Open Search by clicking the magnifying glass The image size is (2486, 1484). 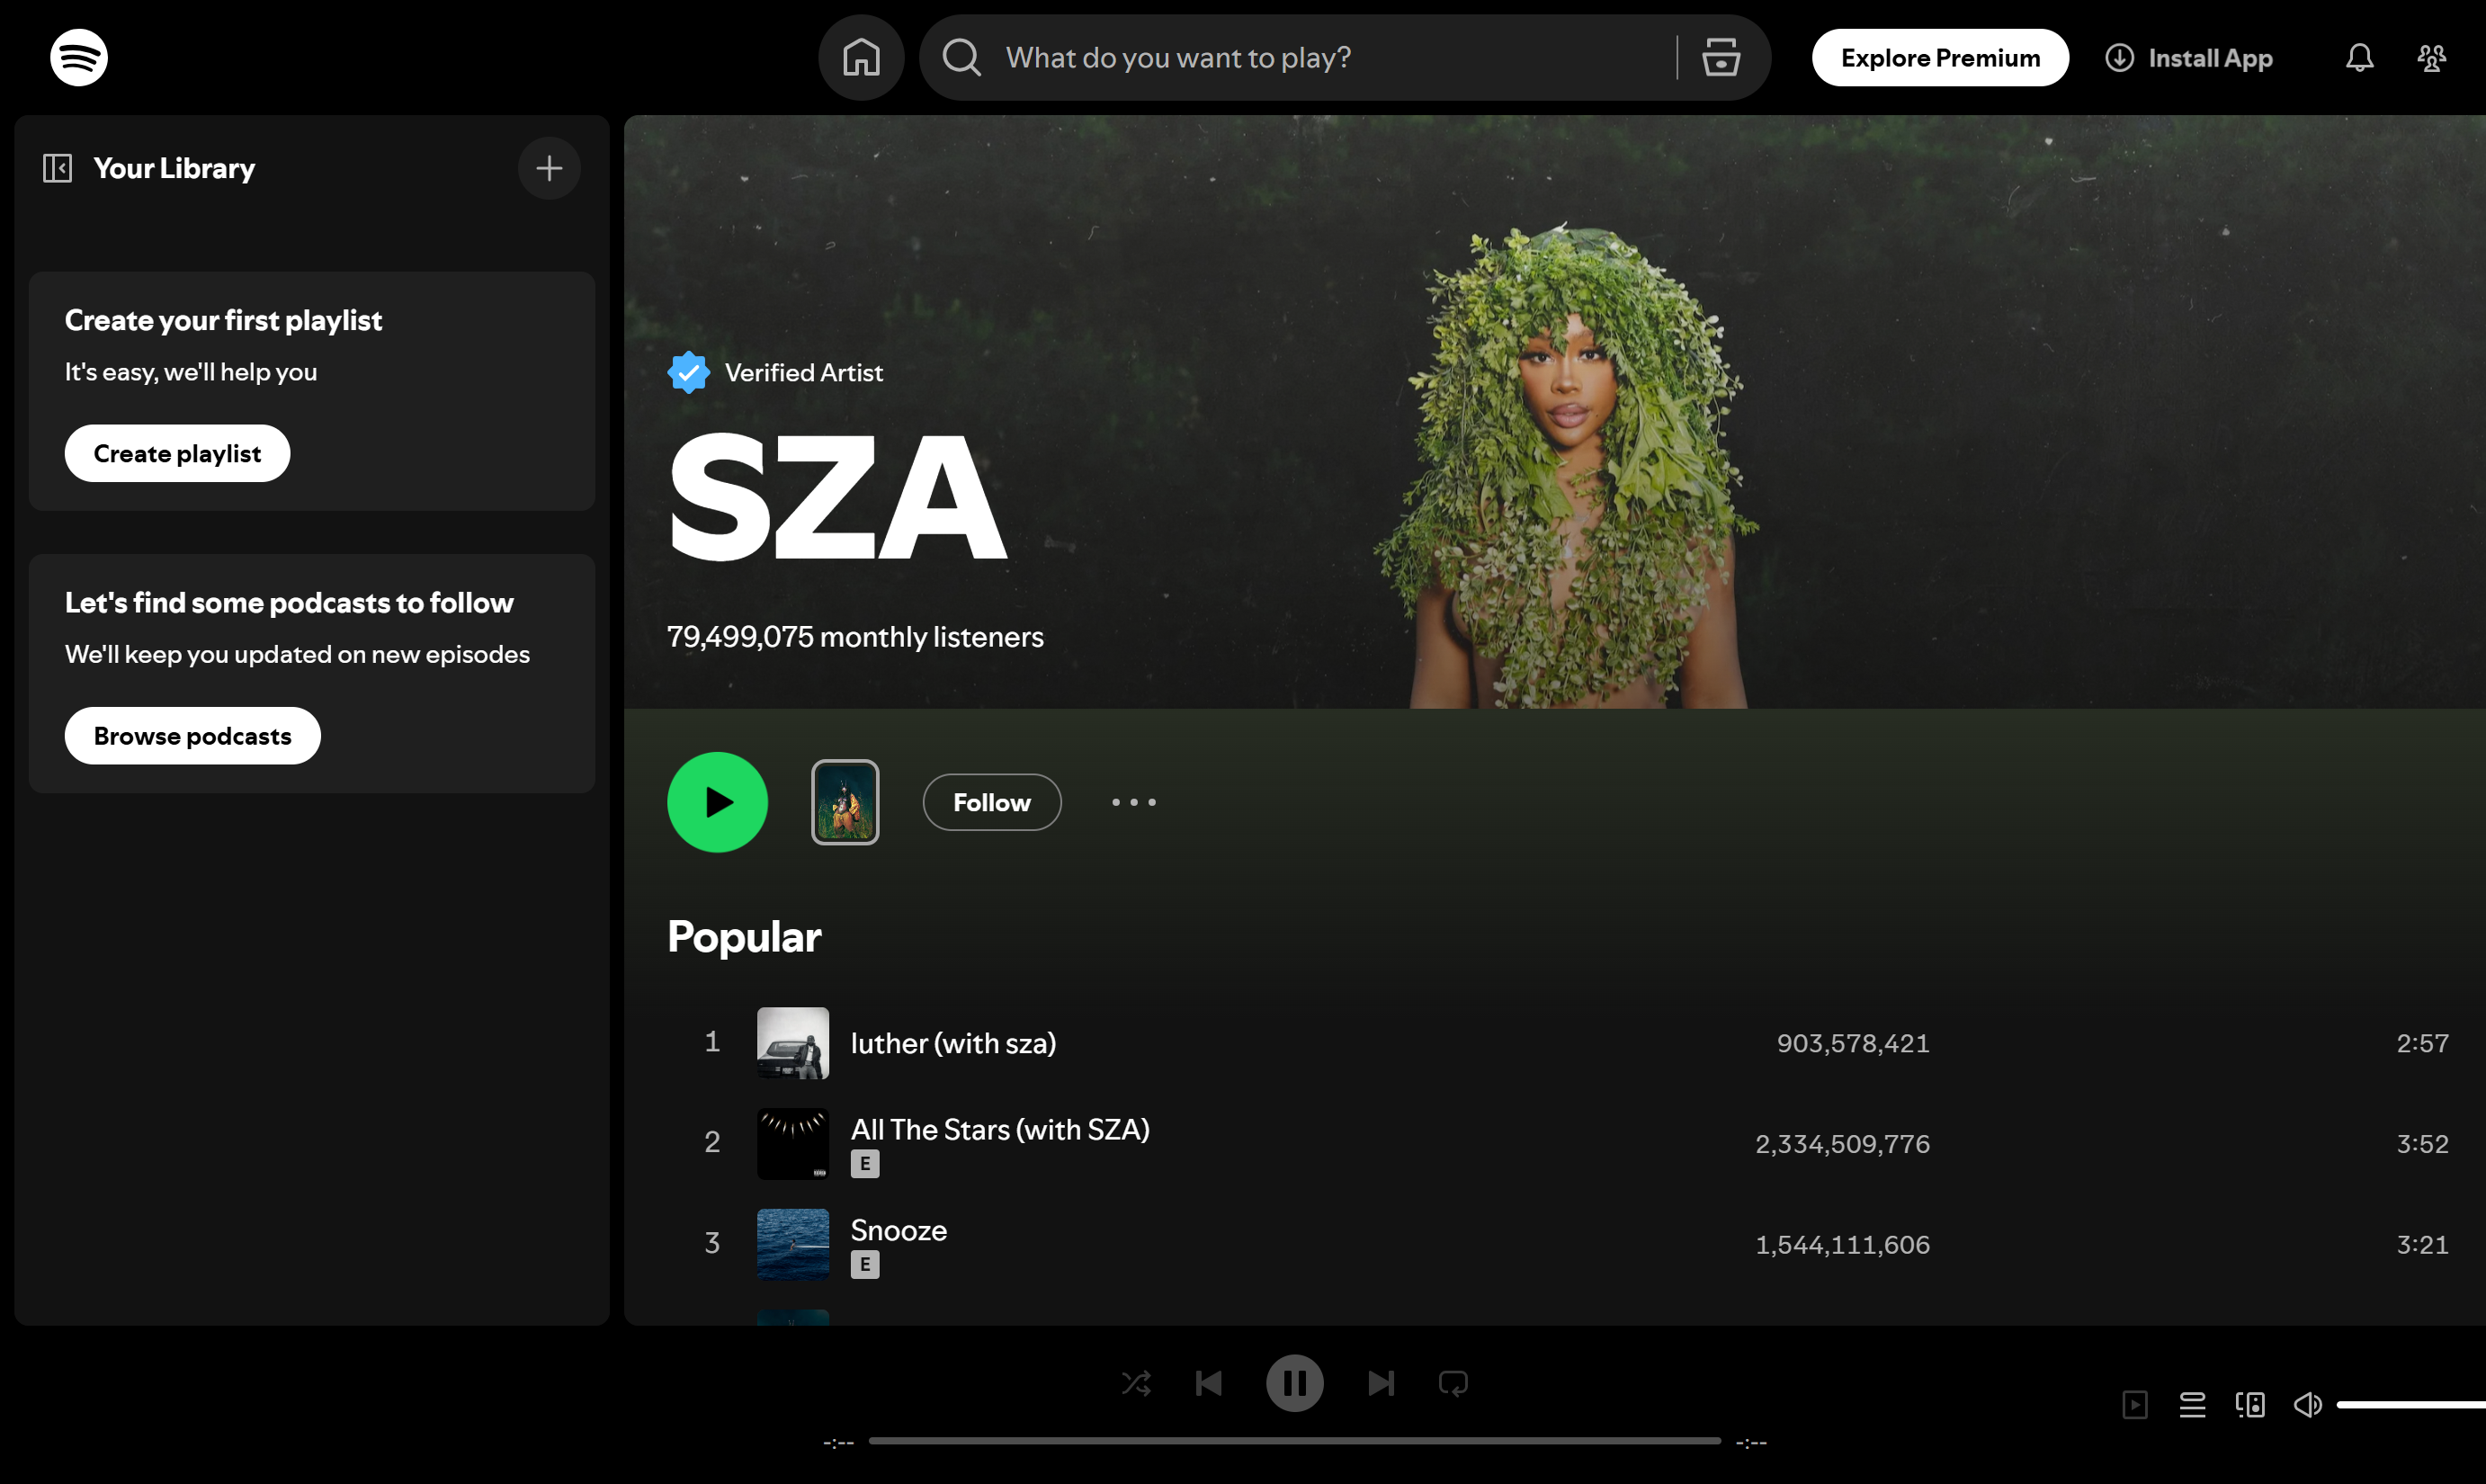(x=959, y=57)
